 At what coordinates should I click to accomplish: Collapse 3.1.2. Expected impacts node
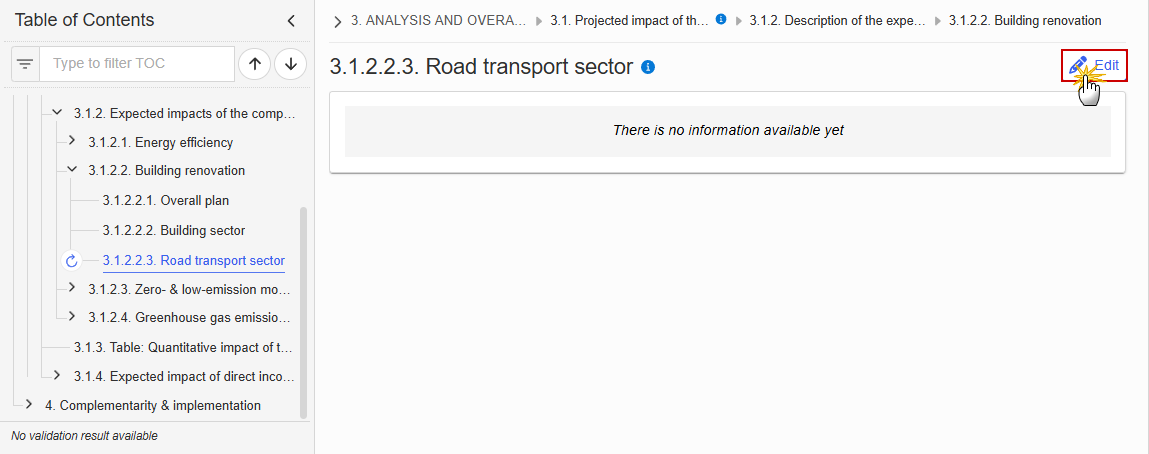click(56, 113)
